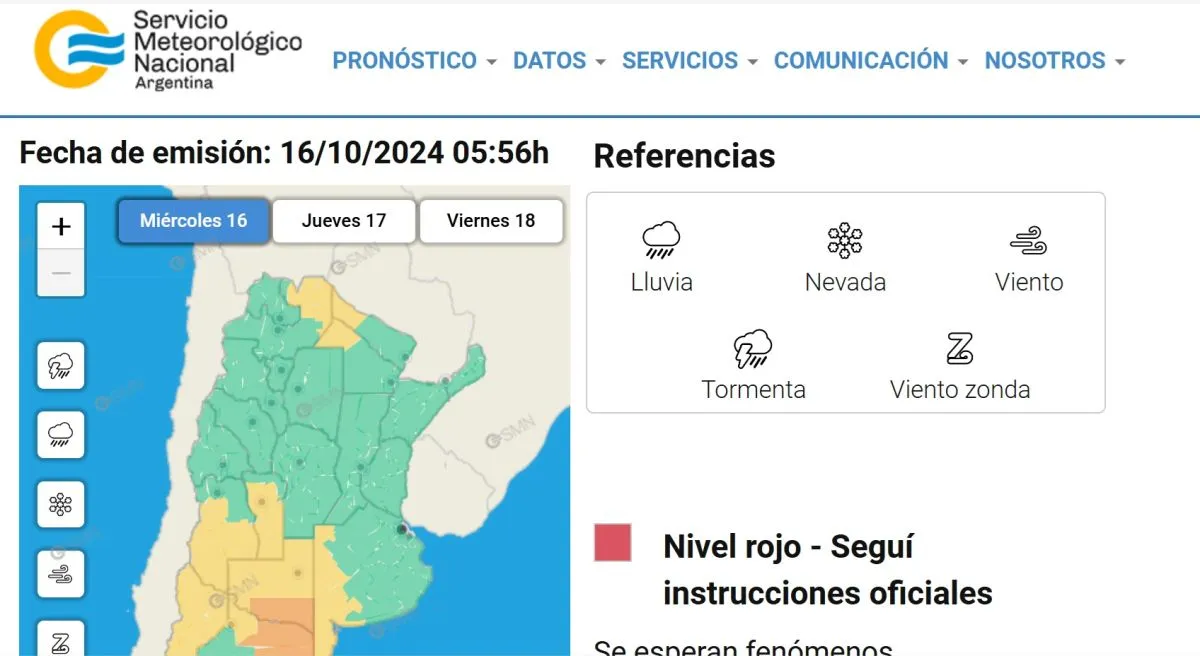Toggle snowfall filter icon on map sidebar

click(61, 504)
